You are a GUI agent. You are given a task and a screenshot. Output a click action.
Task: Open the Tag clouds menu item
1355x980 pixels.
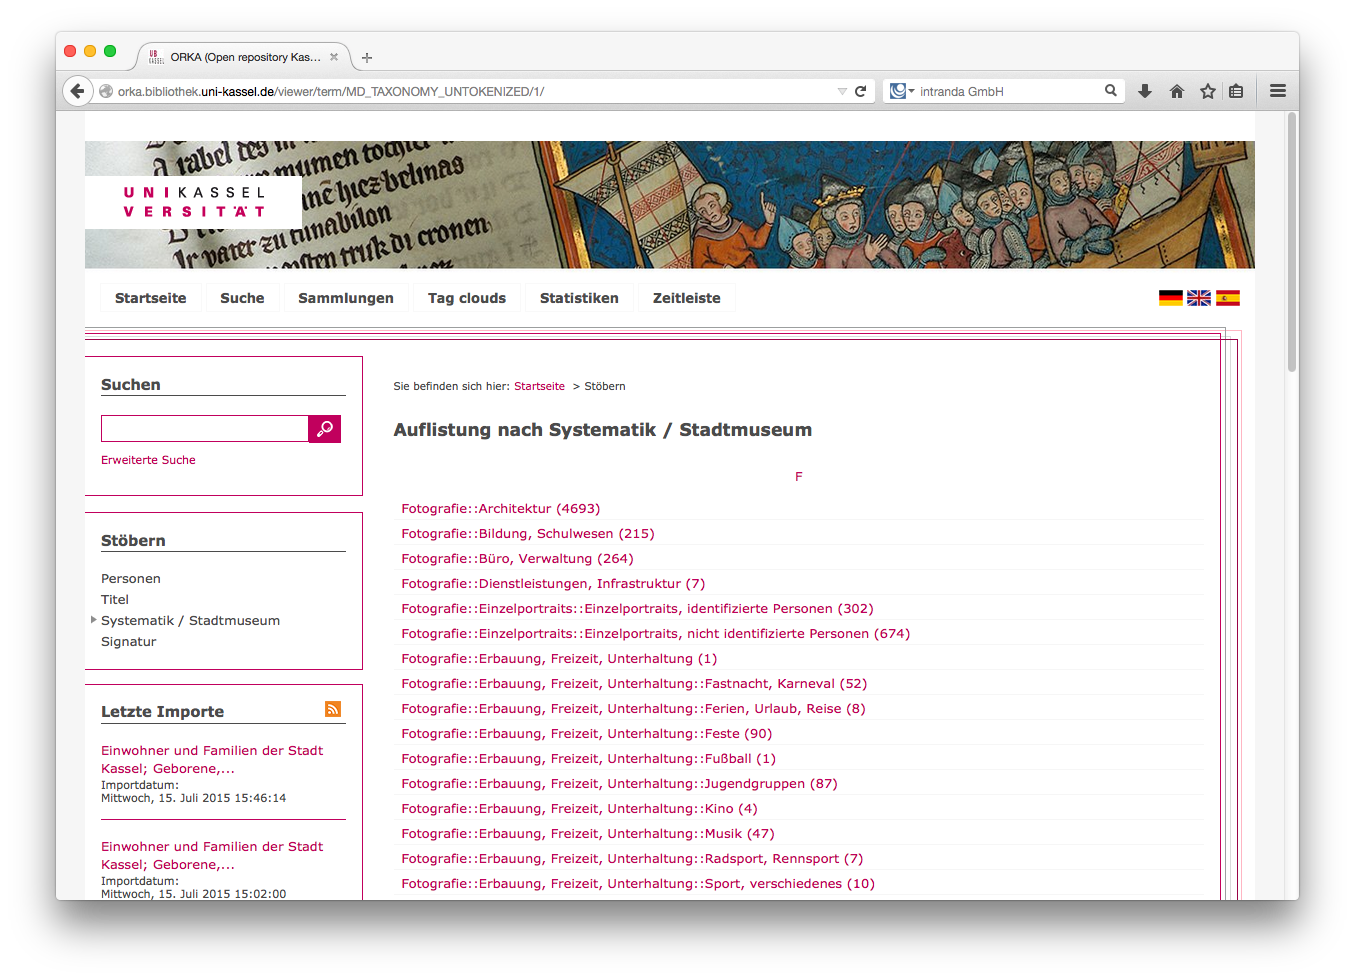tap(467, 298)
